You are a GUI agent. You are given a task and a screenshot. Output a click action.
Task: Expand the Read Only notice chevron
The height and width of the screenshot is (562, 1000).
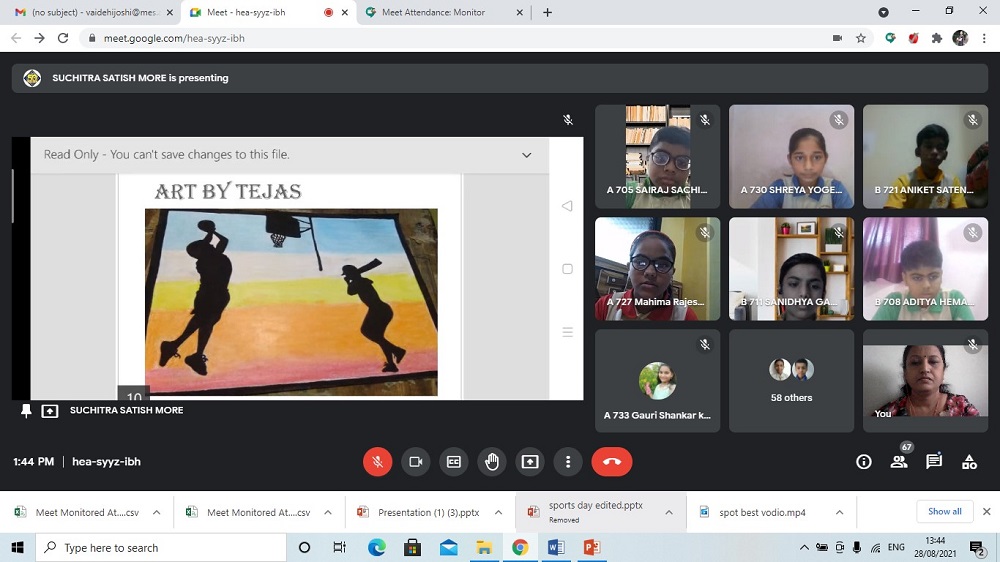click(527, 155)
